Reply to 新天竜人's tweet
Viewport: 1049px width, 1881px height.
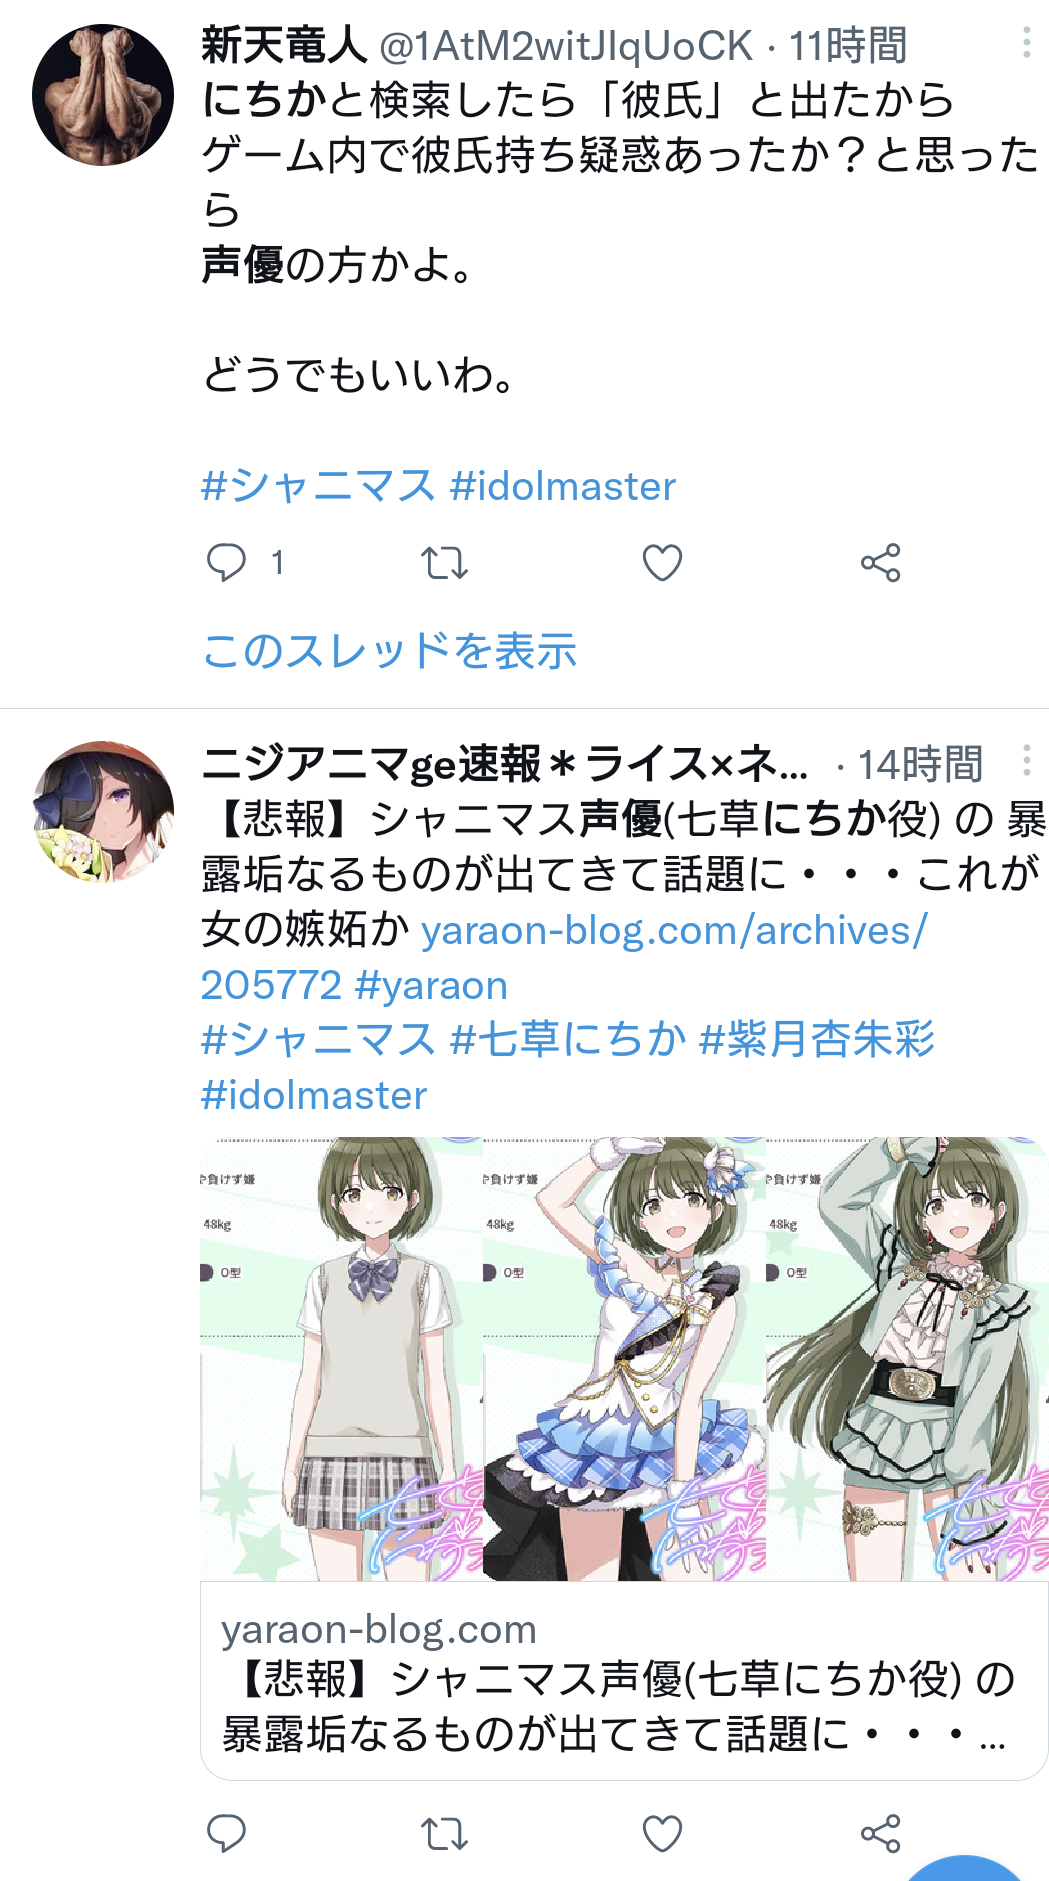click(x=226, y=563)
